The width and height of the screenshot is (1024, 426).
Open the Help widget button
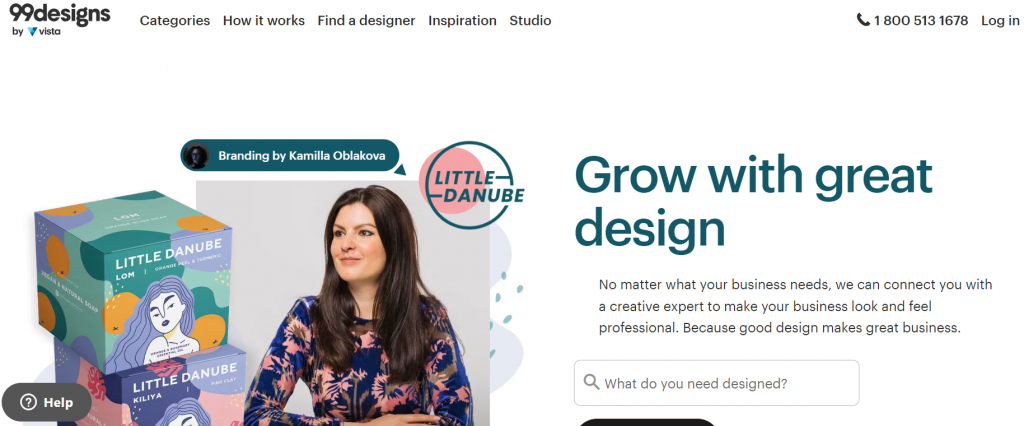(x=46, y=402)
